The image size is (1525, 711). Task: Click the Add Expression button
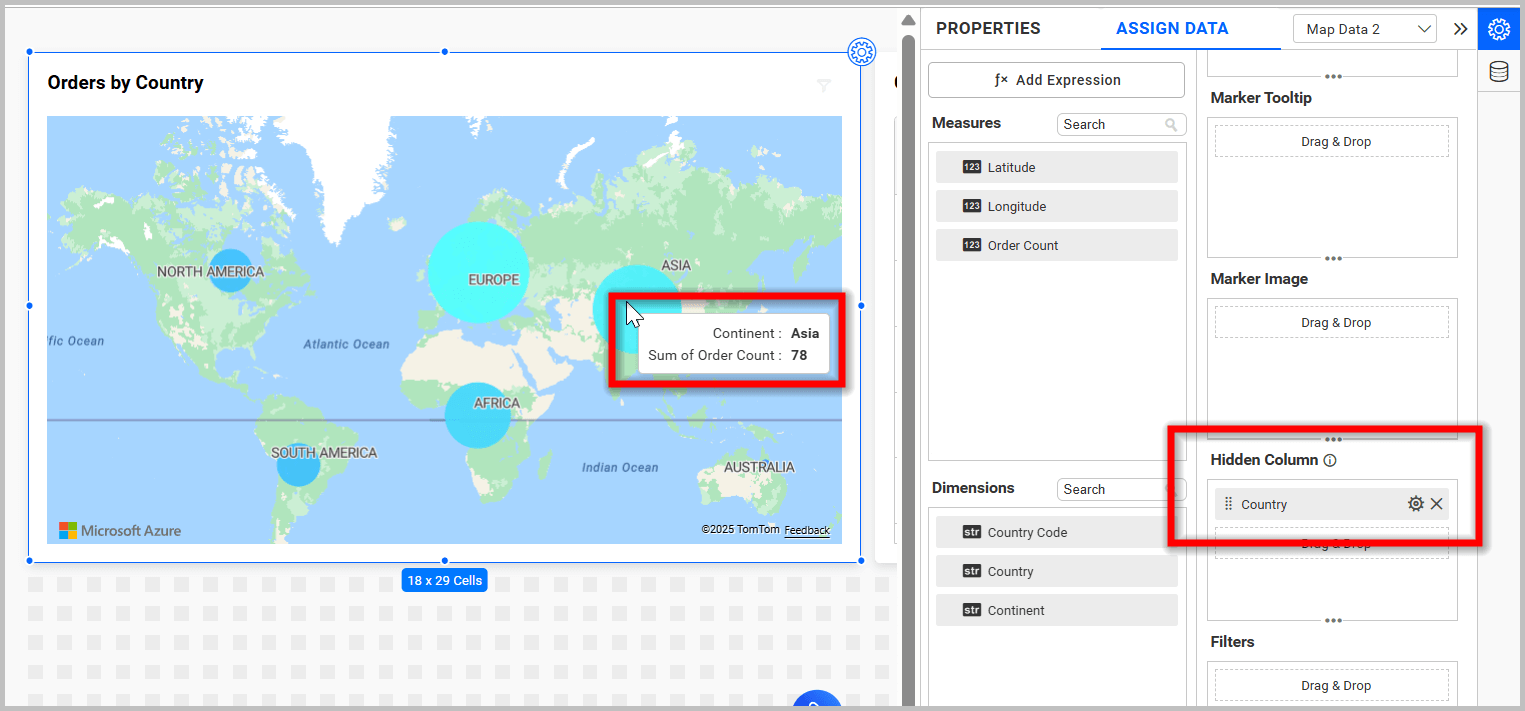1056,80
